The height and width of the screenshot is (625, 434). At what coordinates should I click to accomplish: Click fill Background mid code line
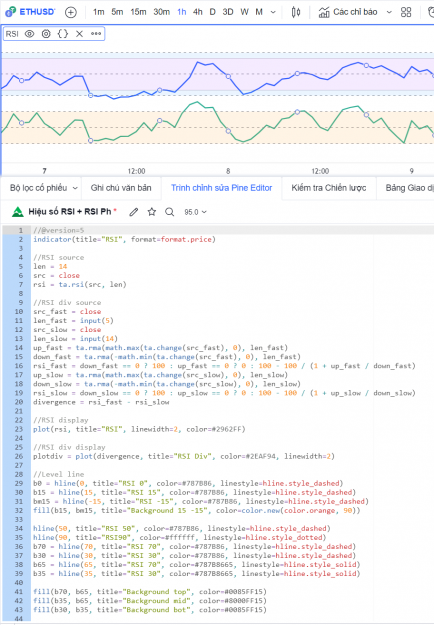click(x=150, y=601)
